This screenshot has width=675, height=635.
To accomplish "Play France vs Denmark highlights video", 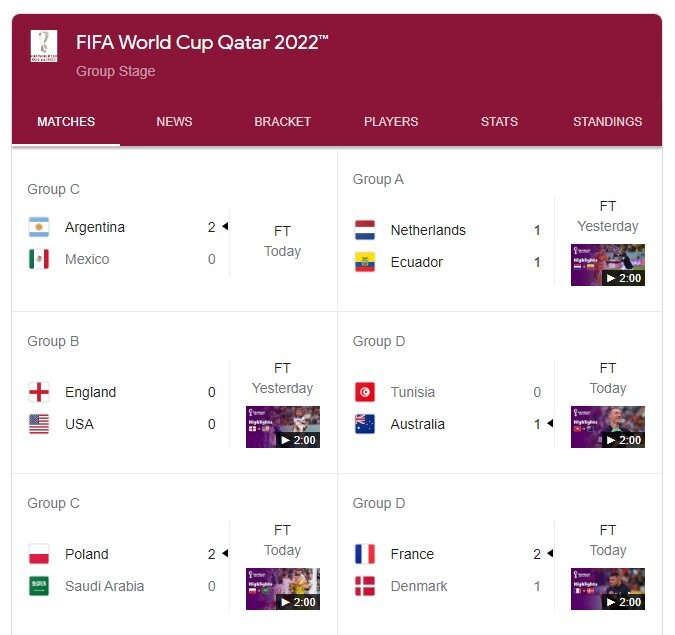I will click(x=608, y=589).
